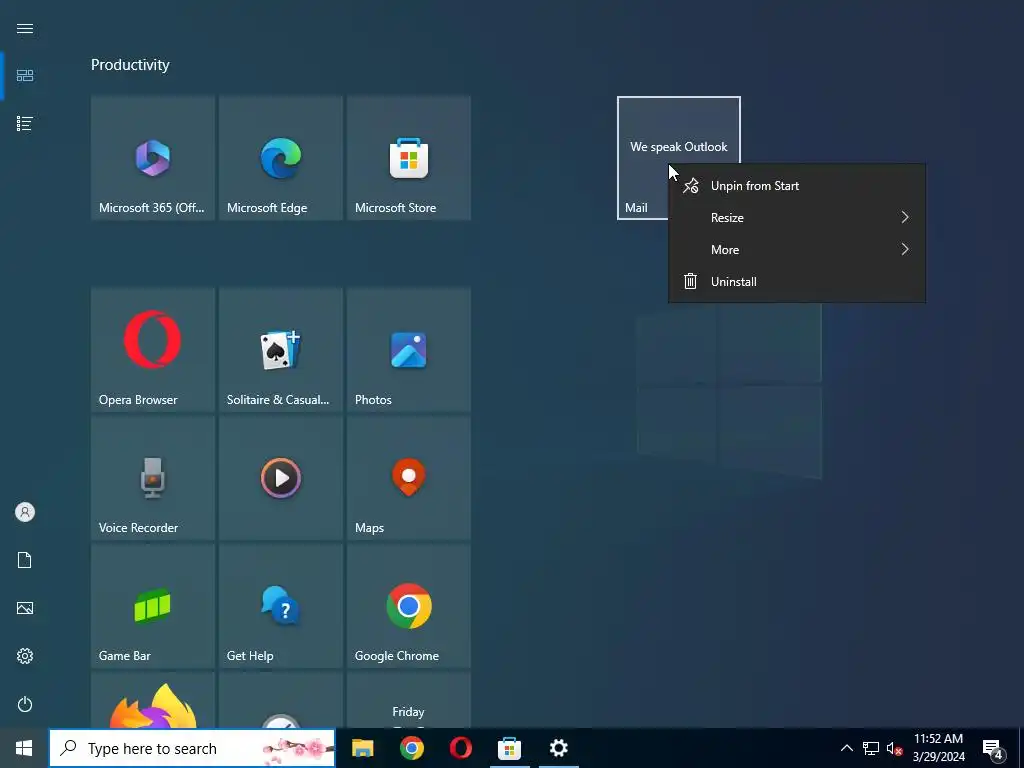Choose Unpin from Start

pos(797,186)
